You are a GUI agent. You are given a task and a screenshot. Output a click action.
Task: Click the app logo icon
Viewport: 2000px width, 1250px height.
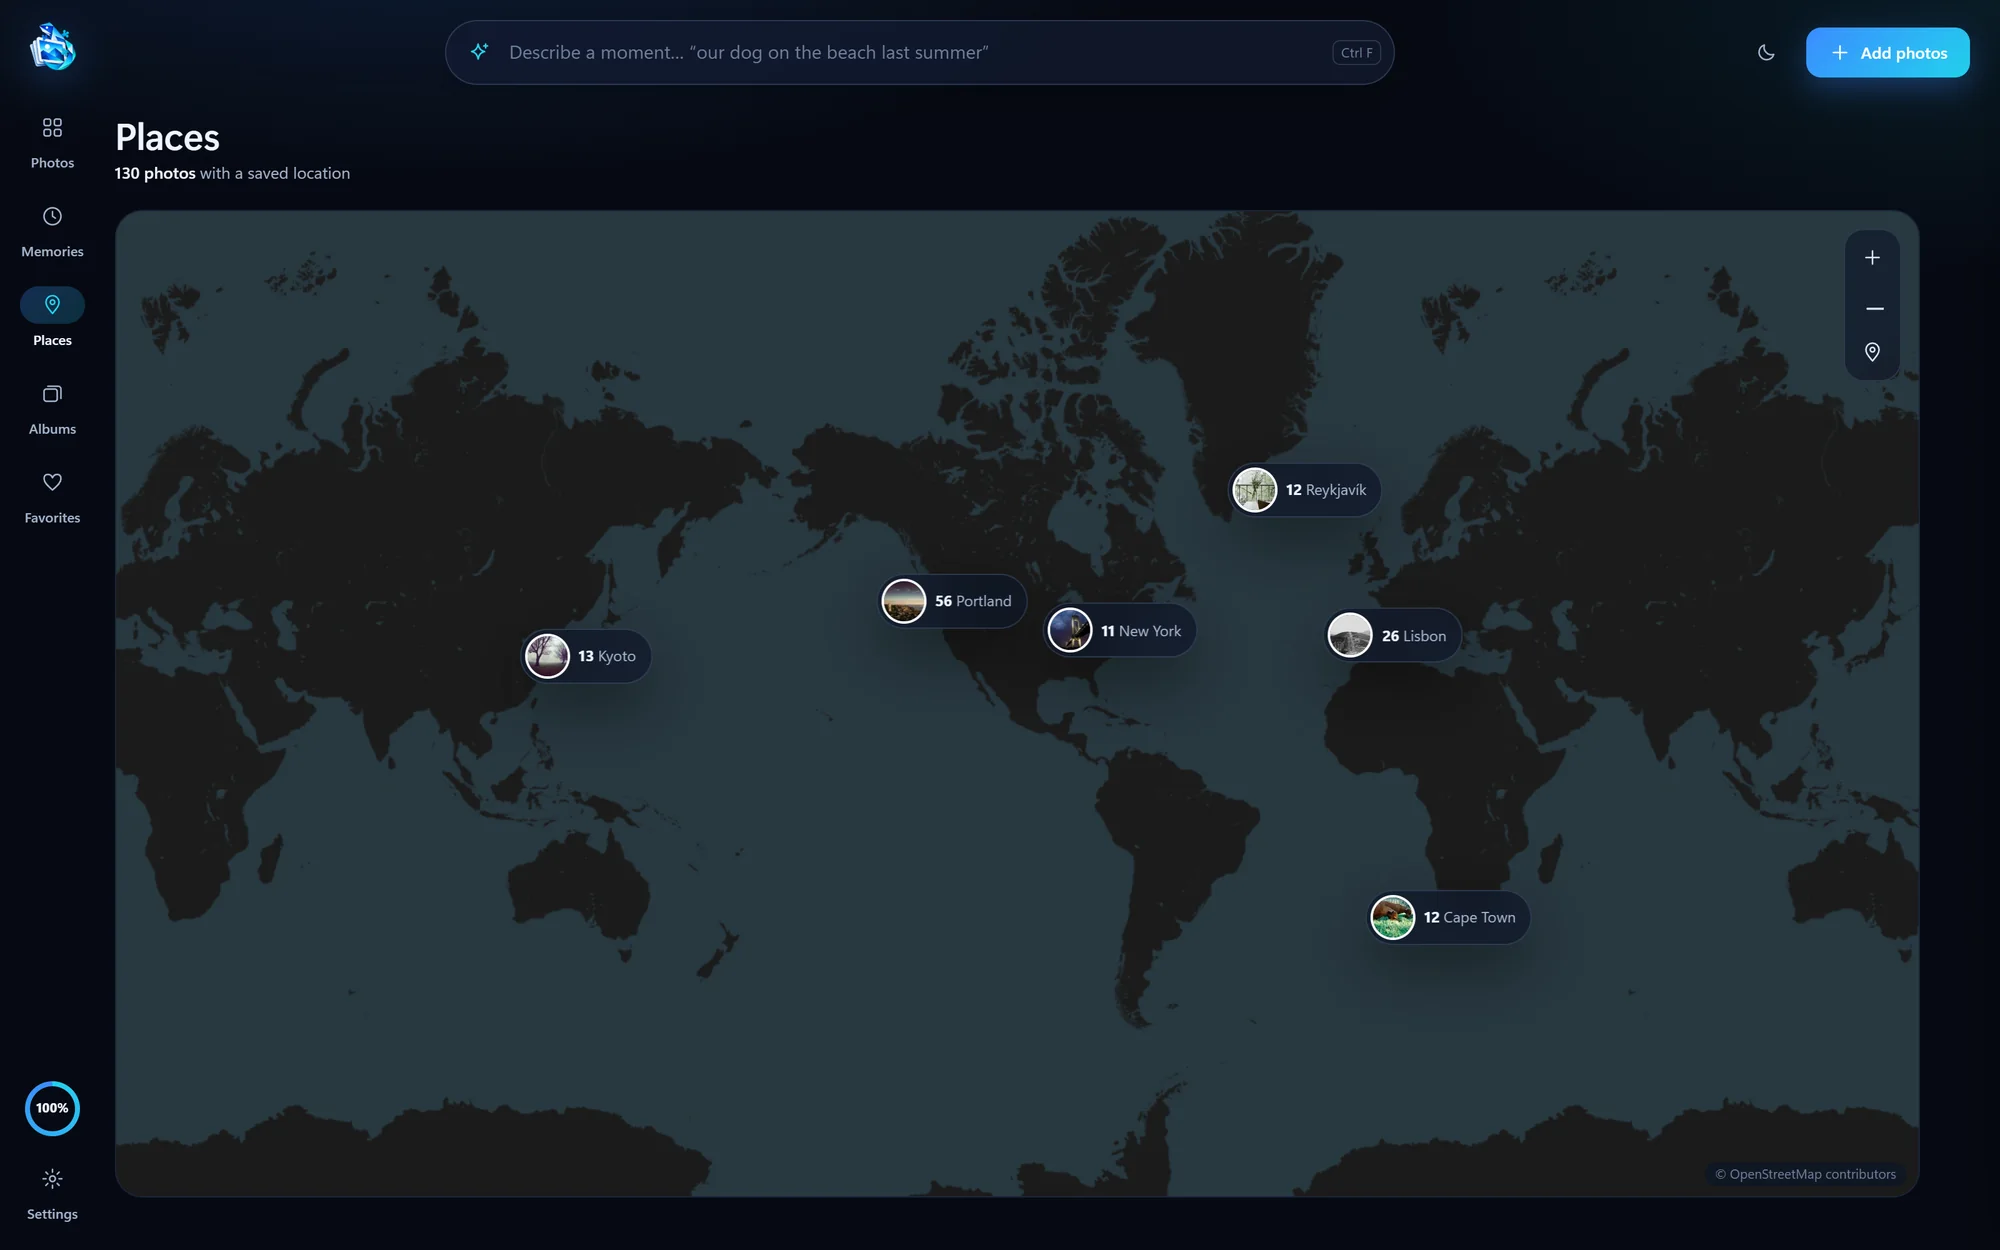click(x=52, y=47)
